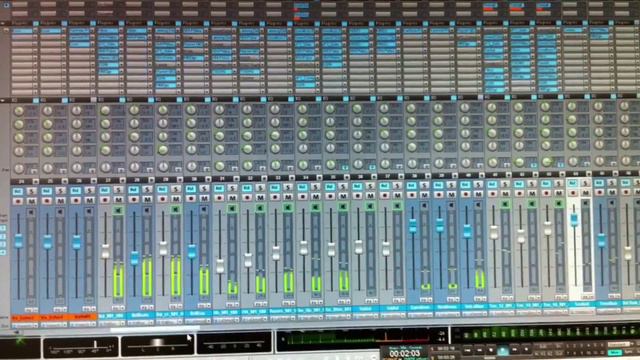This screenshot has width=640, height=360.
Task: Arm record on the first orange-labeled channel
Action: [x=18, y=201]
